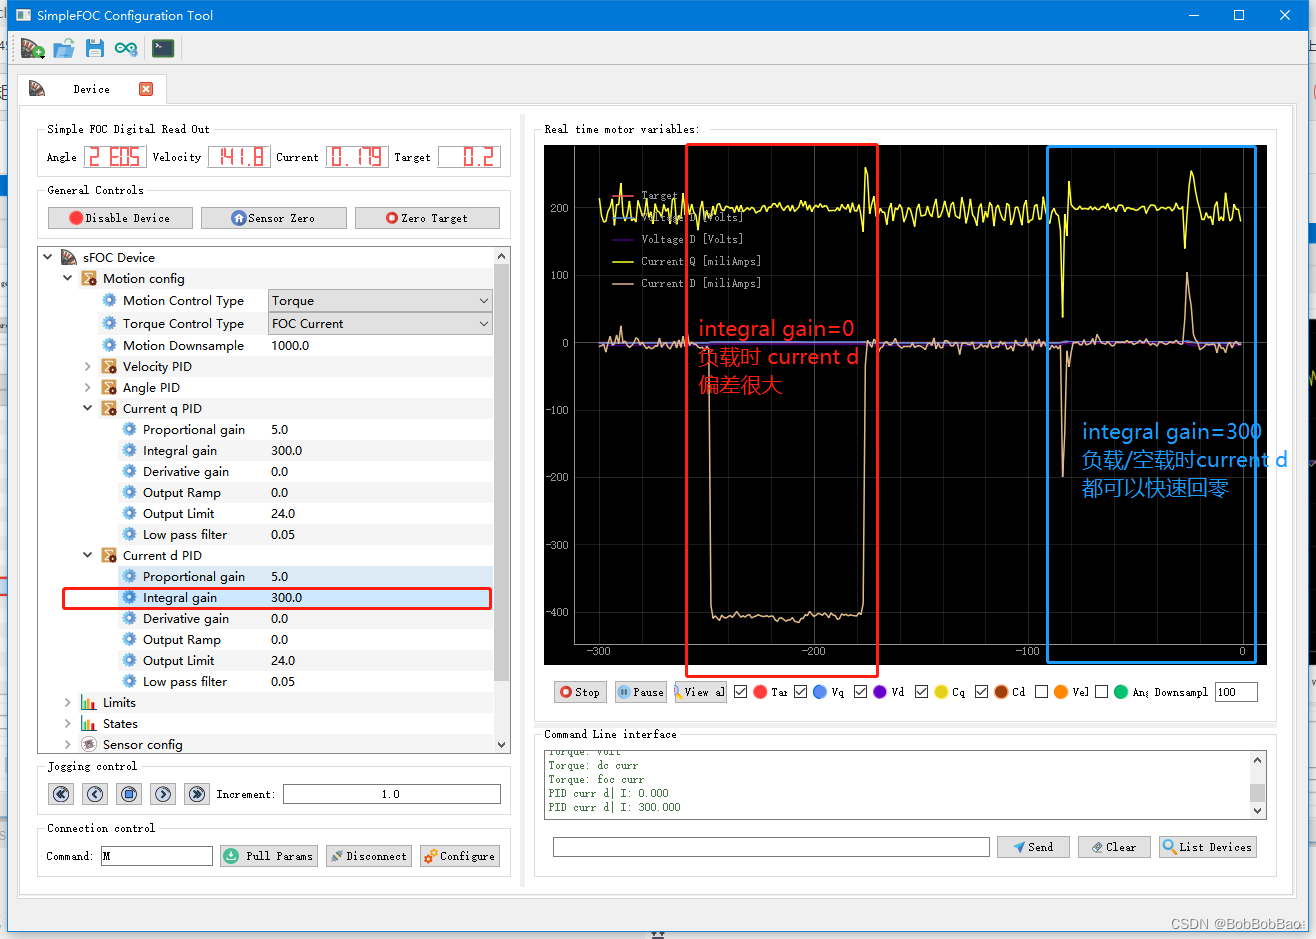The image size is (1316, 939).
Task: Click the Configure button
Action: tap(459, 856)
